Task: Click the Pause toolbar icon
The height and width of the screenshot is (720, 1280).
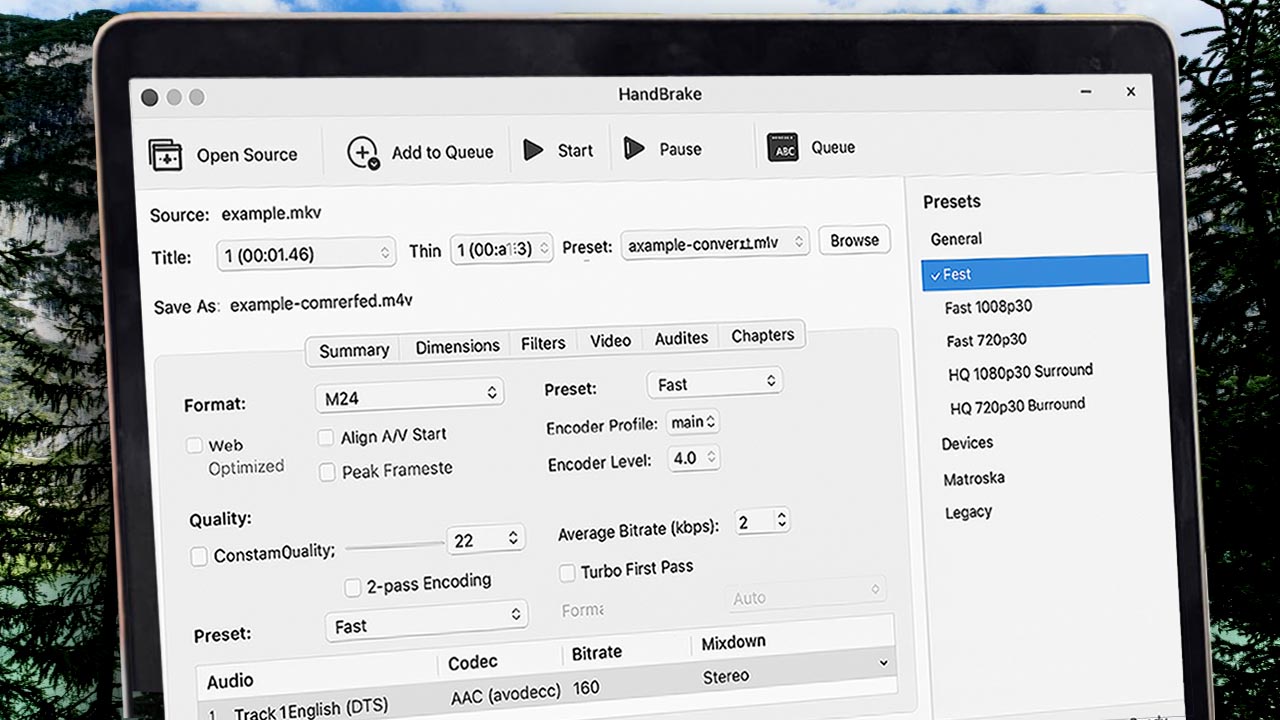Action: click(x=634, y=149)
